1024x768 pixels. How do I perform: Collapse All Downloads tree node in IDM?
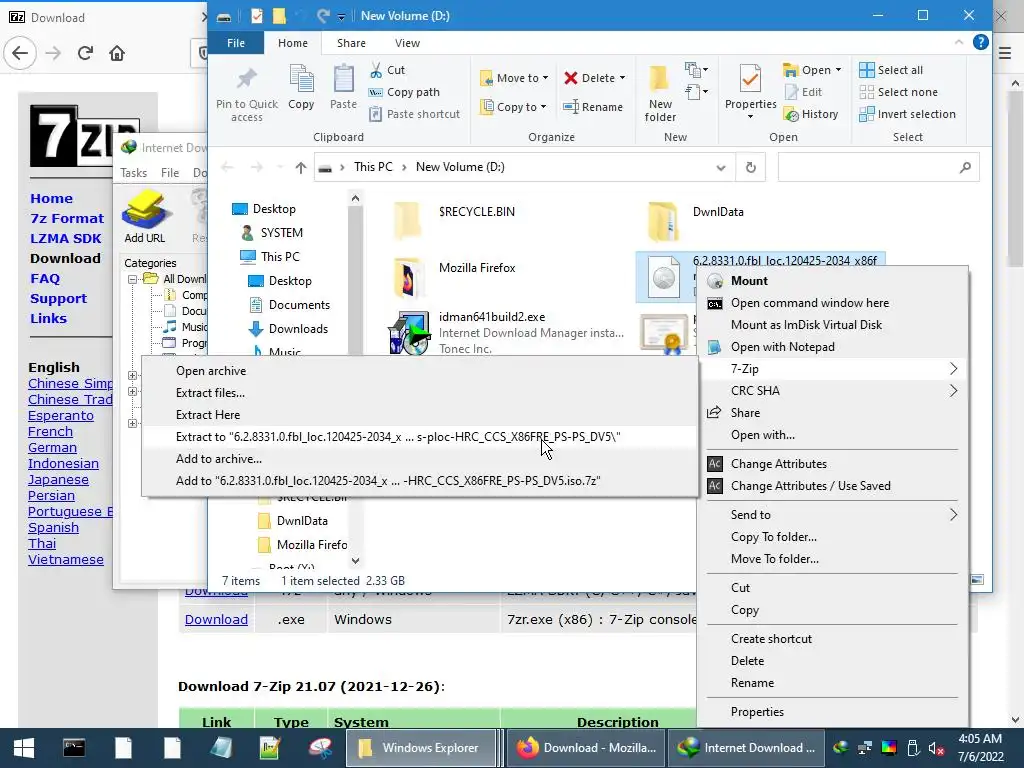point(132,279)
